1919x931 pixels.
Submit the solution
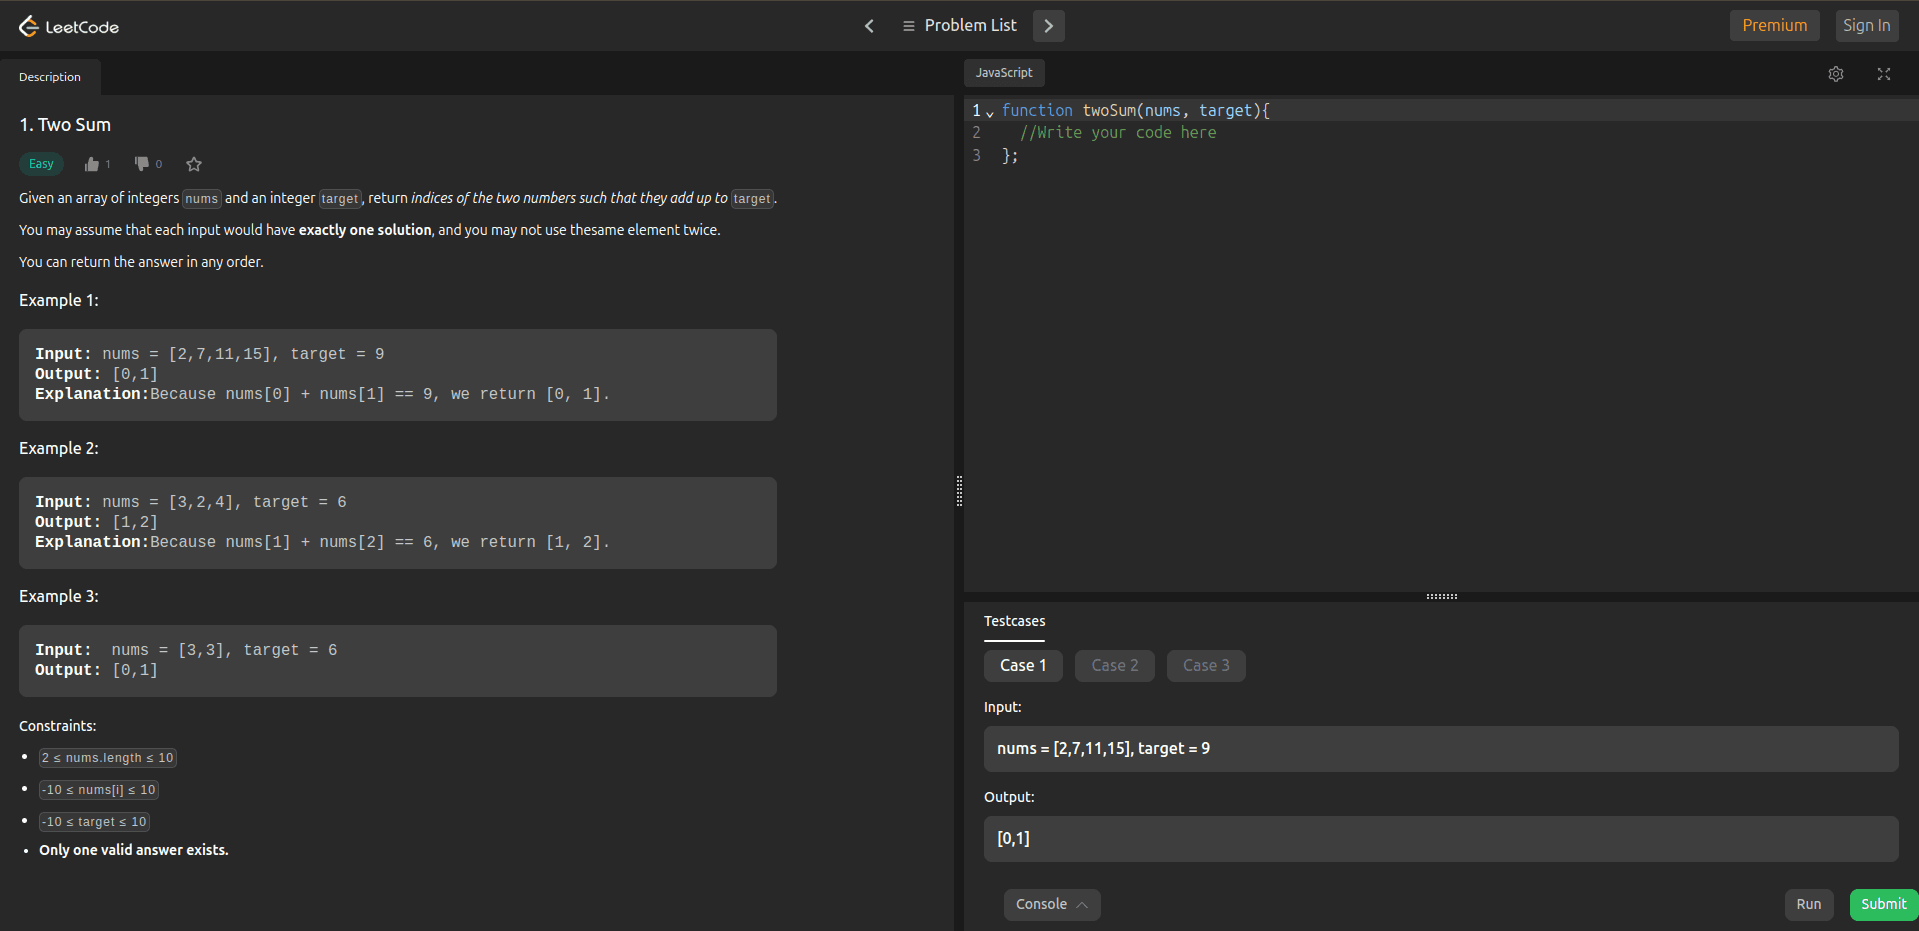(1884, 905)
